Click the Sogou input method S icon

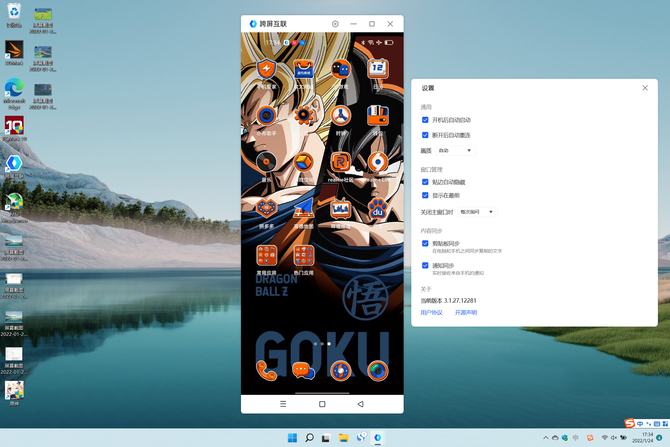click(629, 423)
